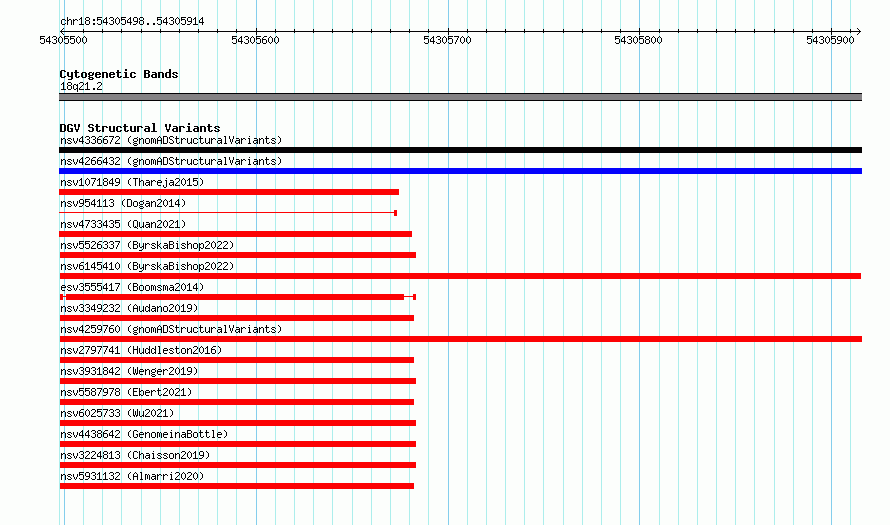Image resolution: width=890 pixels, height=525 pixels.
Task: Click the nsv3931842 (Wenger2019) label
Action: tap(129, 371)
